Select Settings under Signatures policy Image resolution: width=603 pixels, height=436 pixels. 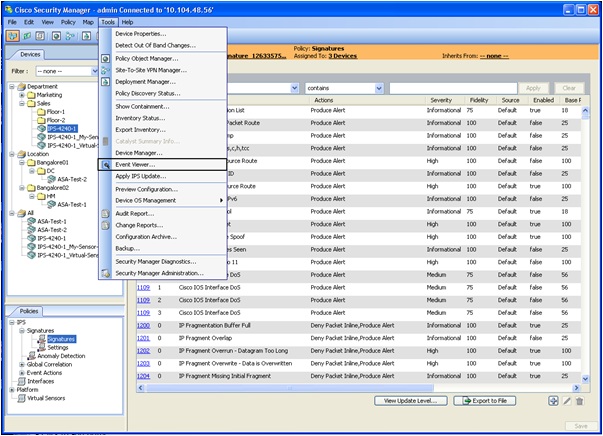pos(58,348)
